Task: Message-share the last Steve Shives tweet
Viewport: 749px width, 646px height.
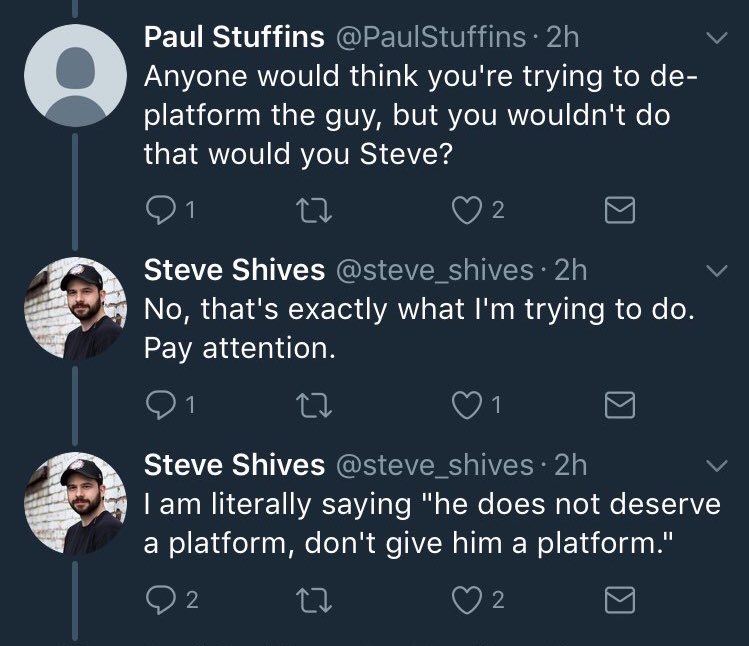Action: tap(620, 600)
